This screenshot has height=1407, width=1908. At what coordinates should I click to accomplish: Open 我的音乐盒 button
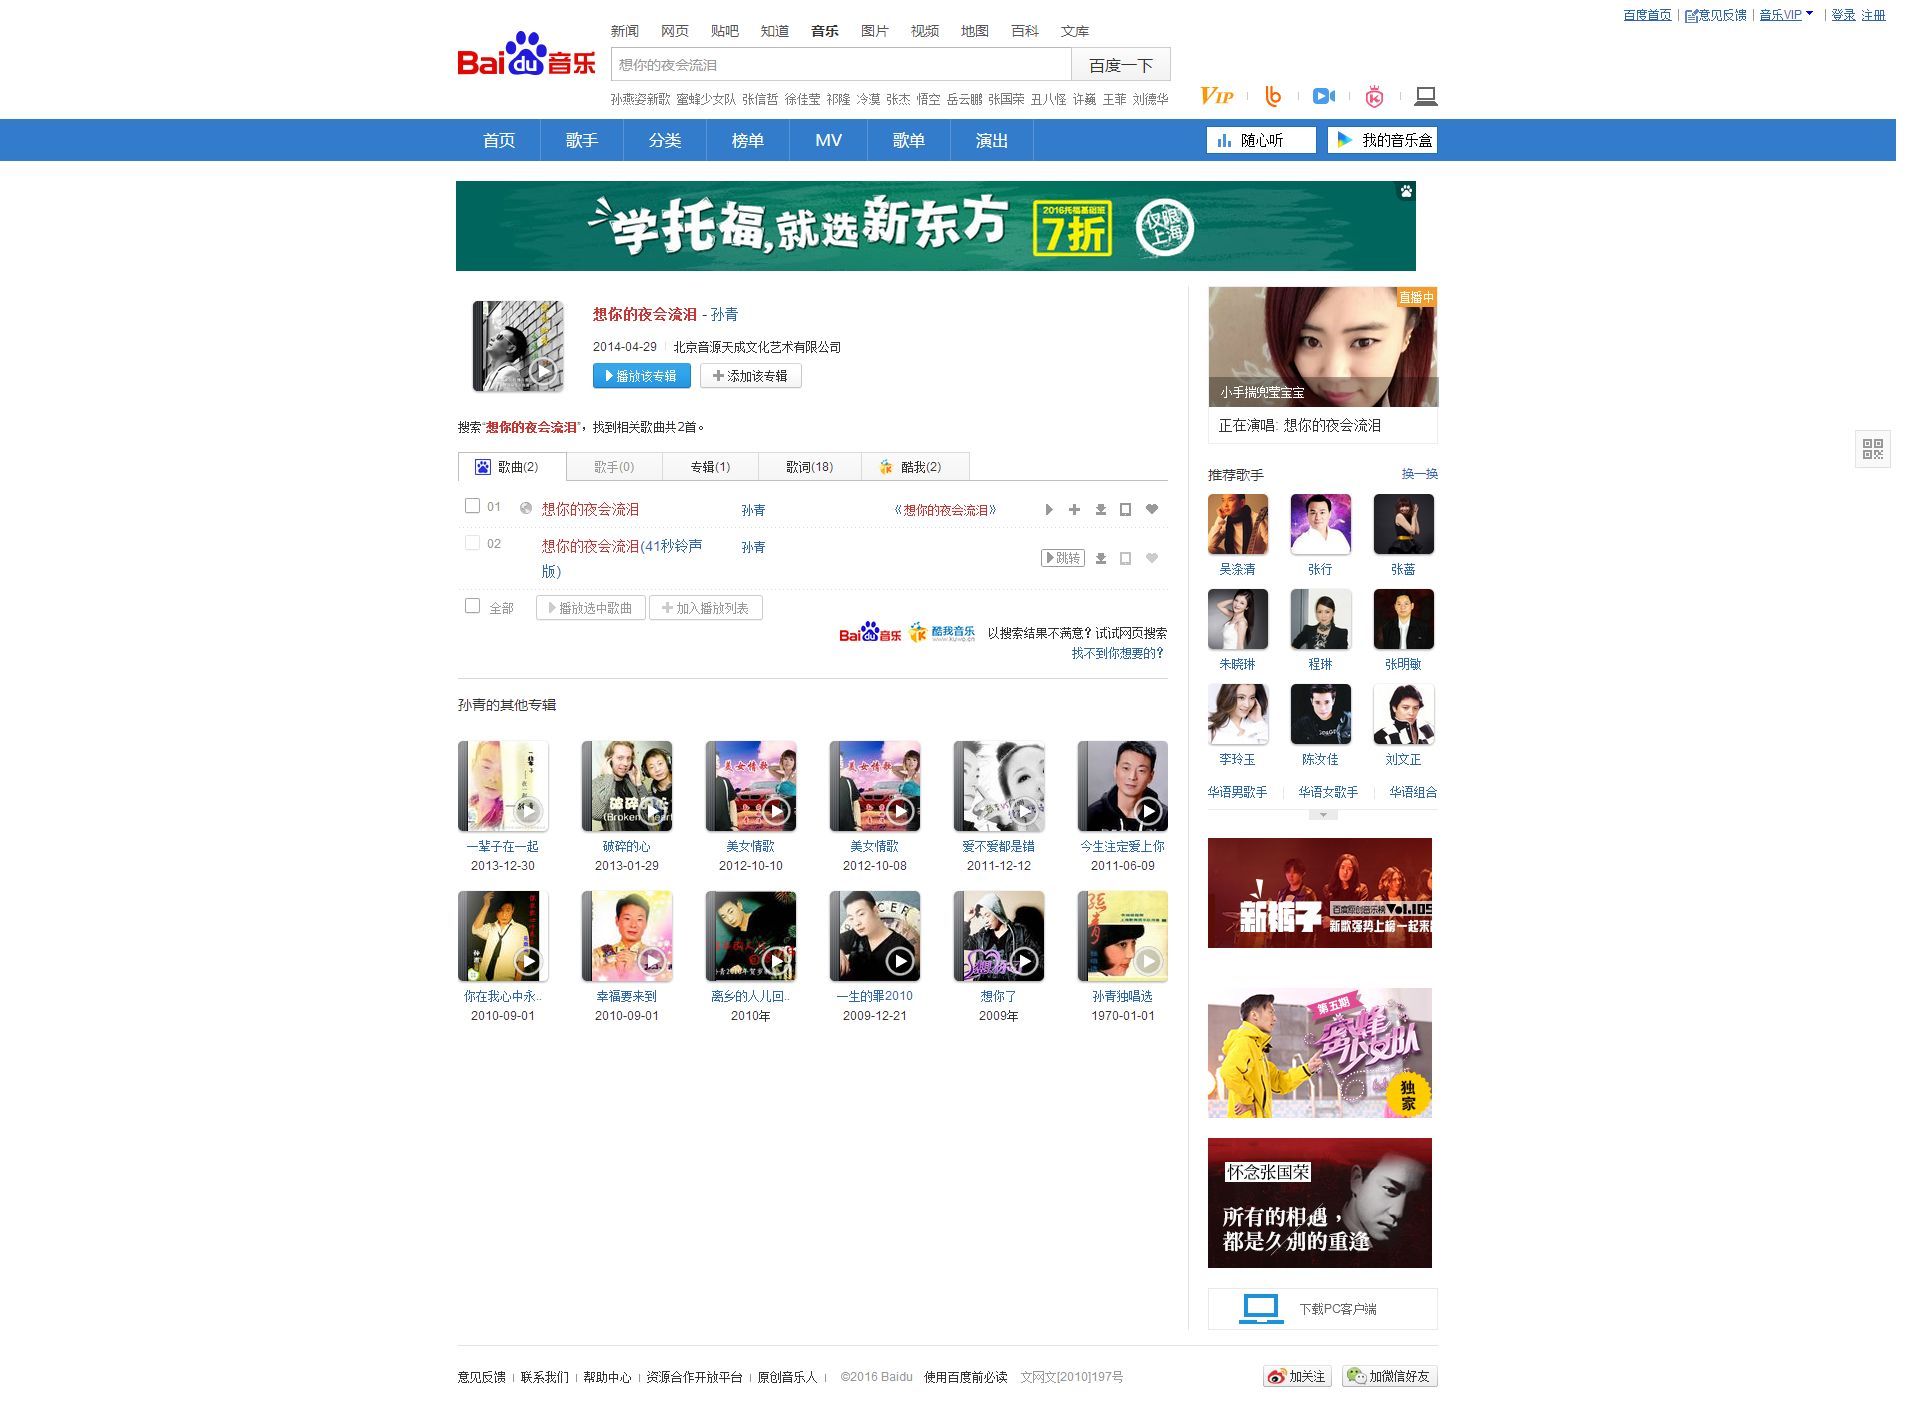[1383, 140]
